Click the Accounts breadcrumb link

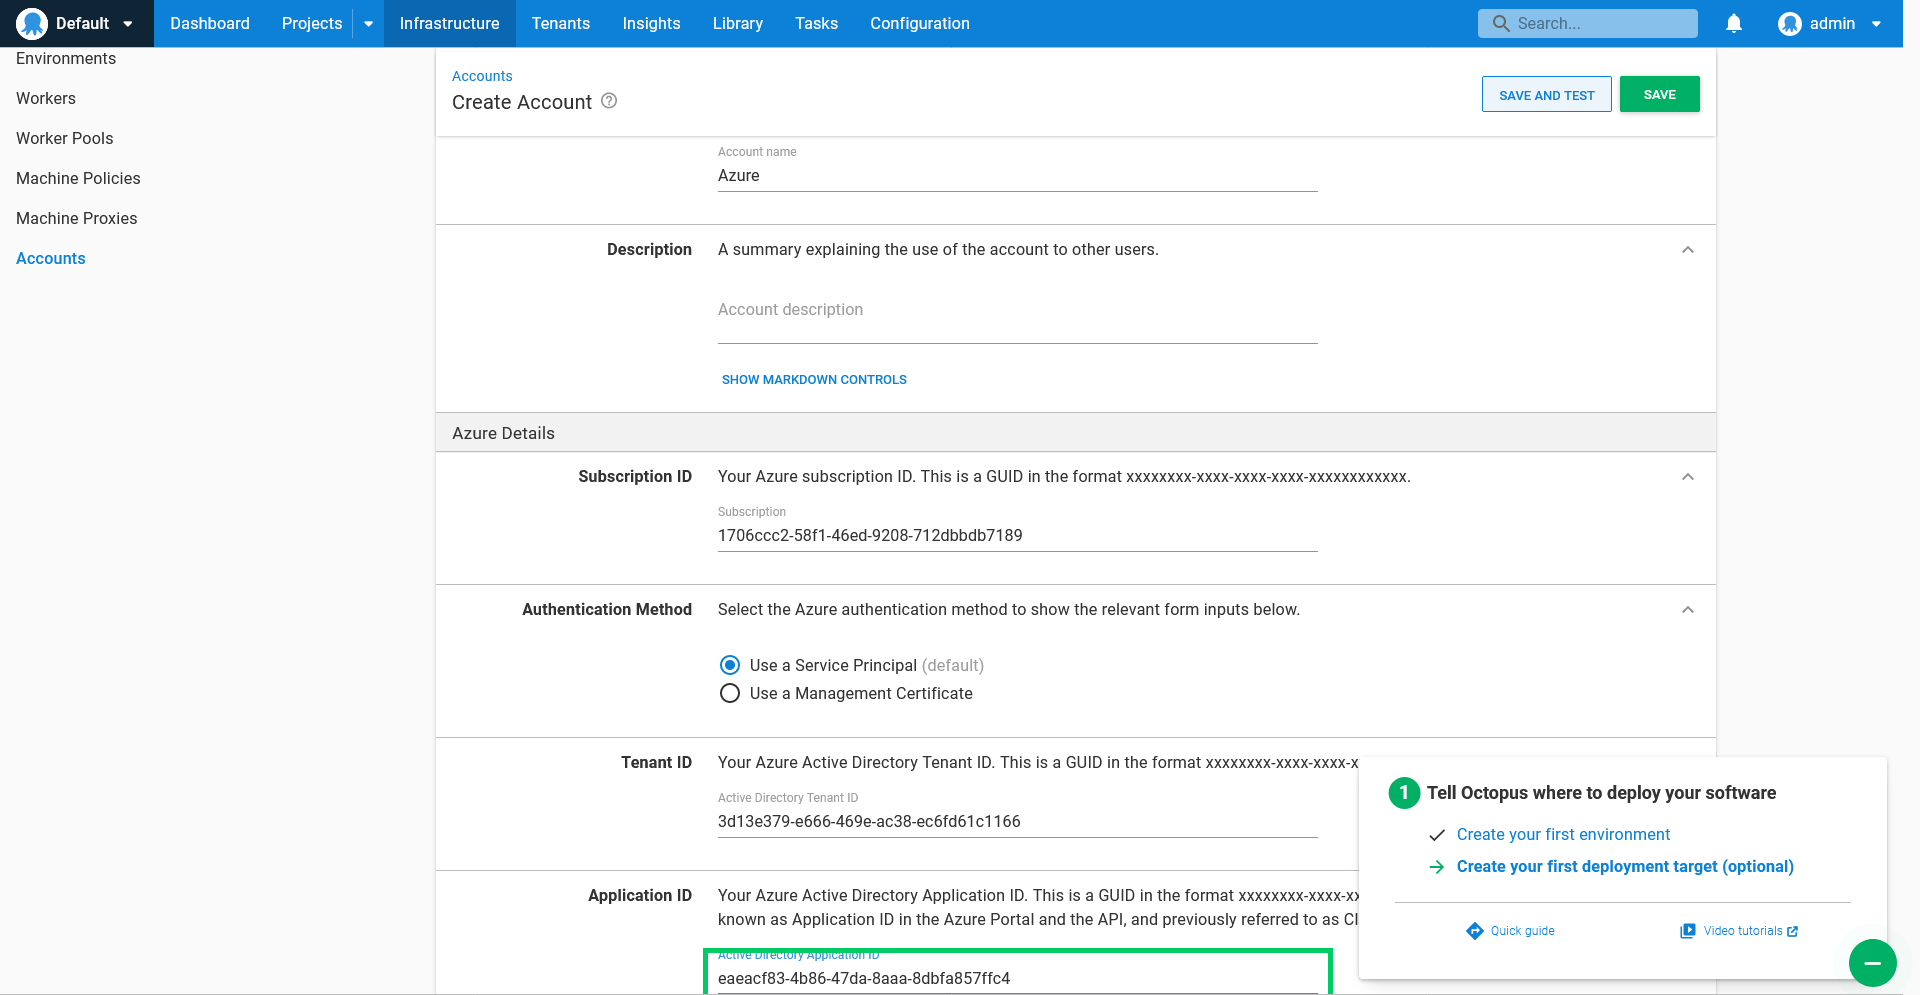(x=482, y=76)
